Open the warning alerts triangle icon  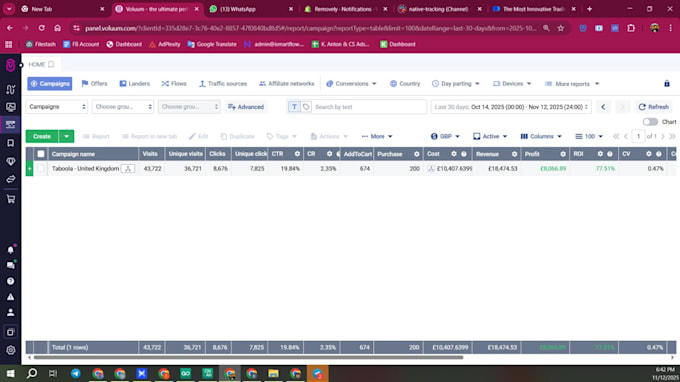point(11,297)
